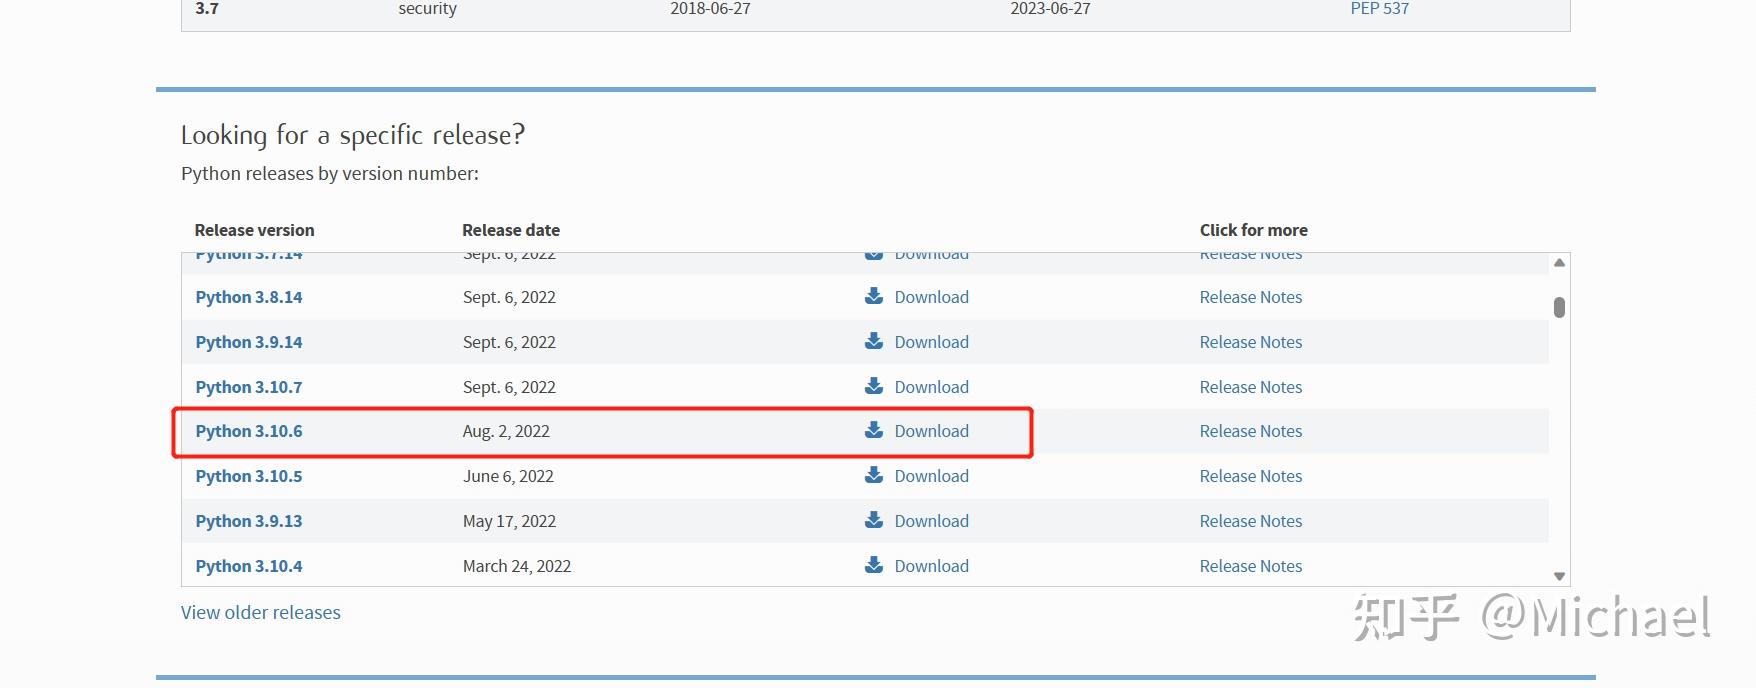1756x688 pixels.
Task: Click Download text link for Python 3.10.5
Action: (x=932, y=476)
